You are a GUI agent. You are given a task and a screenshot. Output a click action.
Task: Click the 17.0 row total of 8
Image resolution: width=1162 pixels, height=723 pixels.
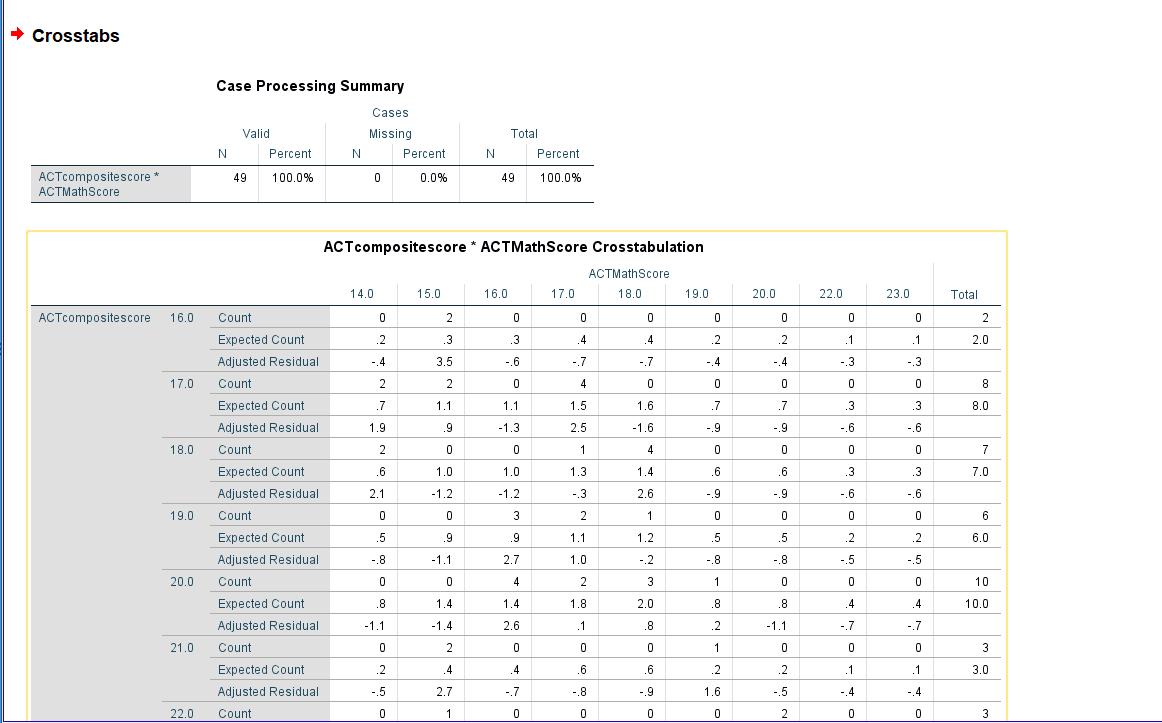[985, 384]
